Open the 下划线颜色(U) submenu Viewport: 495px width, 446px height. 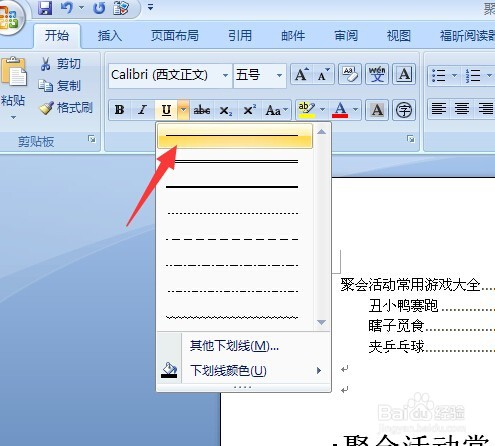click(243, 370)
